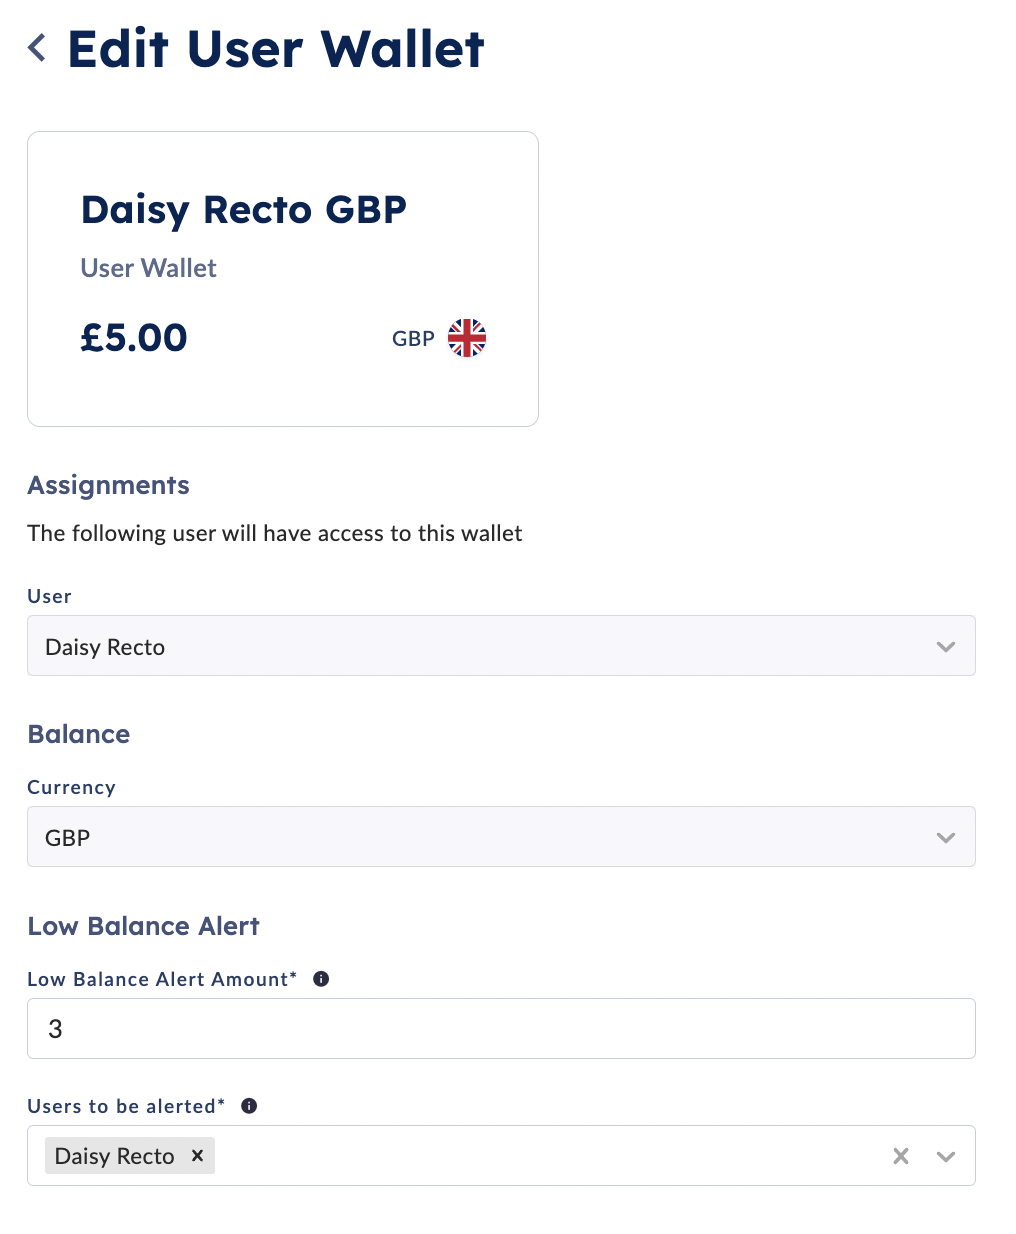Open the Currency dropdown showing GBP
This screenshot has height=1234, width=1016.
(x=500, y=837)
